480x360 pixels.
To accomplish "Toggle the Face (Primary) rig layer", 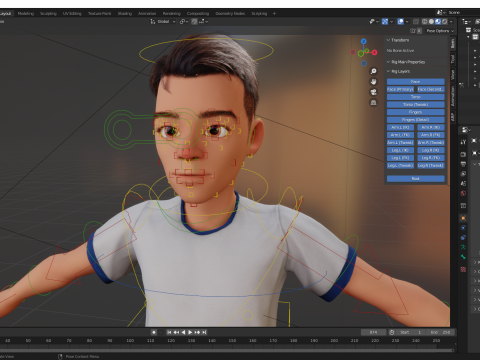I will click(400, 89).
